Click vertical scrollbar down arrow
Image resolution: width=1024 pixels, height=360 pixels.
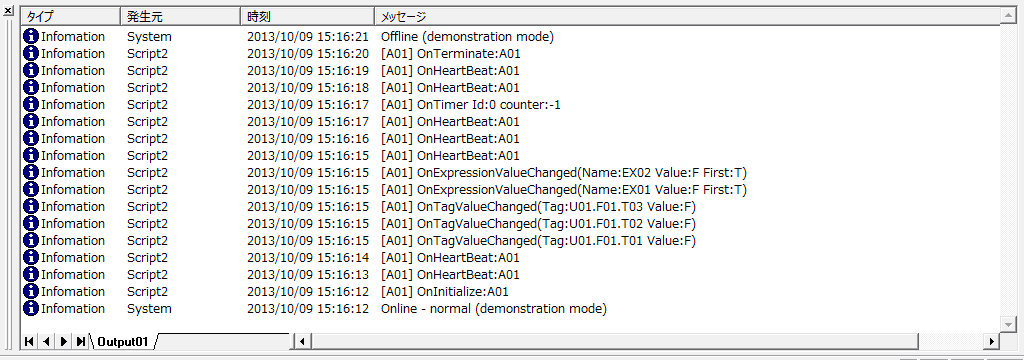[x=1008, y=324]
